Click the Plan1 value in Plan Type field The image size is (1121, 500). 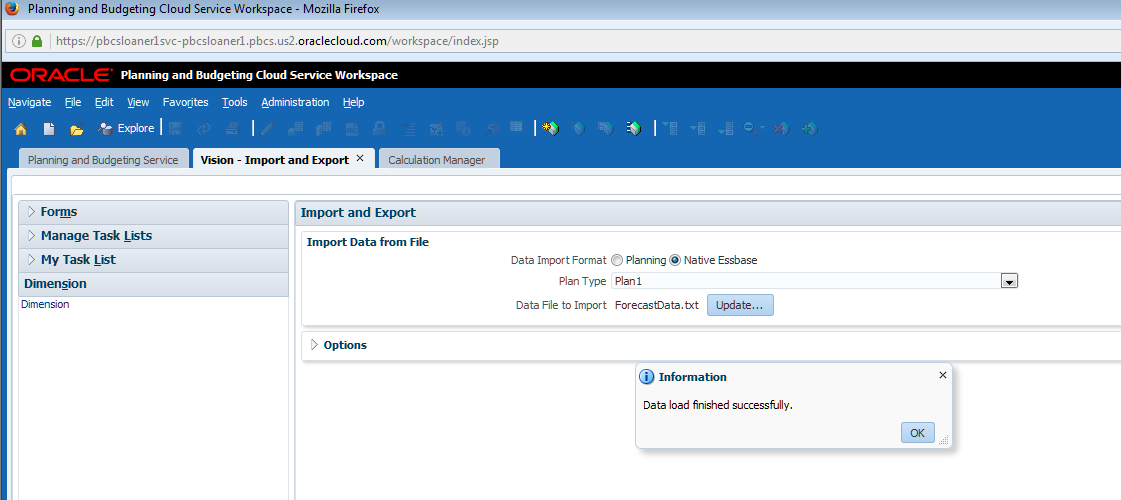pos(628,282)
